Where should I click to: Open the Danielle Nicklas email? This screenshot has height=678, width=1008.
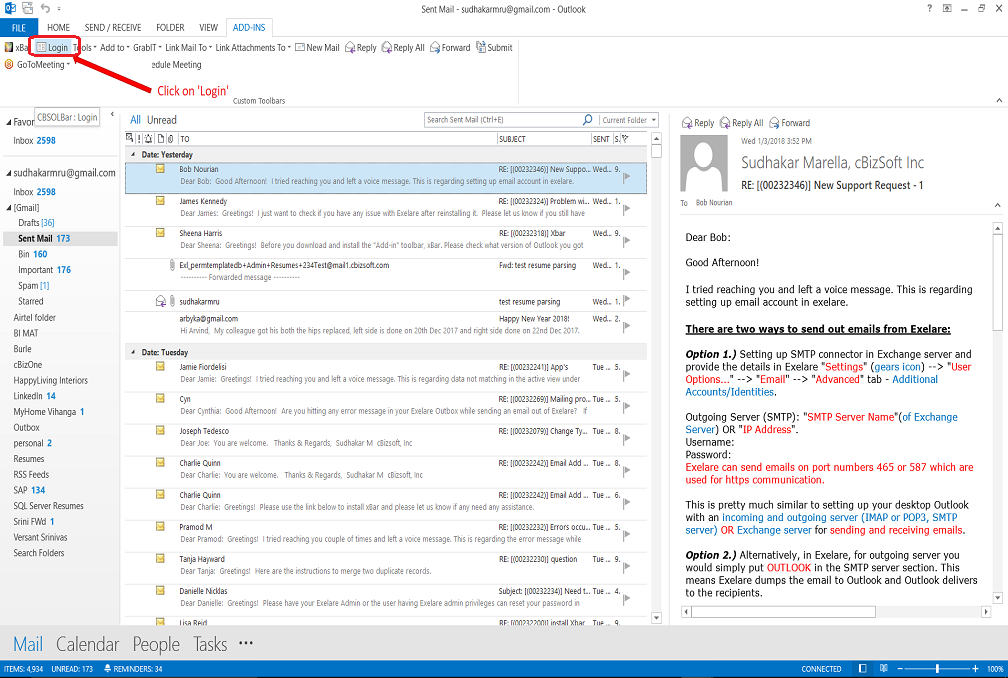[x=386, y=597]
